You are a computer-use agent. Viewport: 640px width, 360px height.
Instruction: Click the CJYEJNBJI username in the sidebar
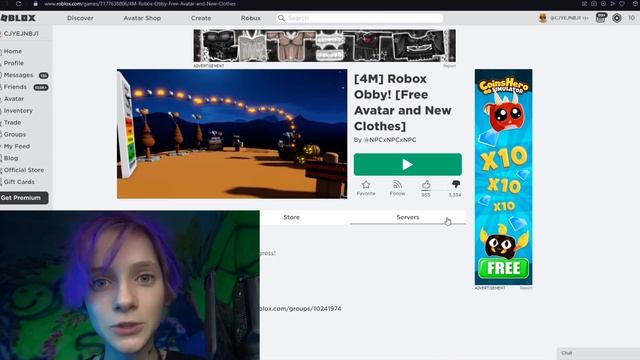click(x=21, y=33)
